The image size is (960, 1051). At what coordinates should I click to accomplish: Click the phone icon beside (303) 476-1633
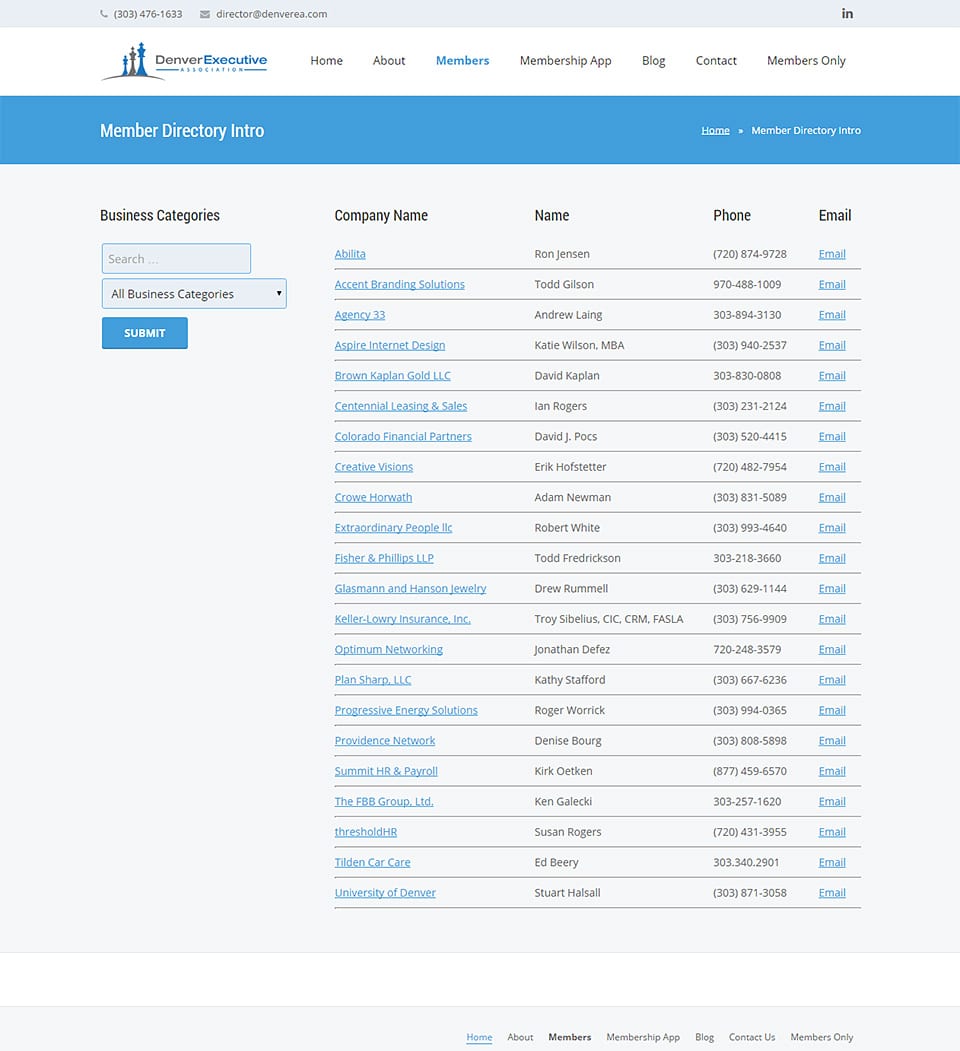[x=104, y=13]
